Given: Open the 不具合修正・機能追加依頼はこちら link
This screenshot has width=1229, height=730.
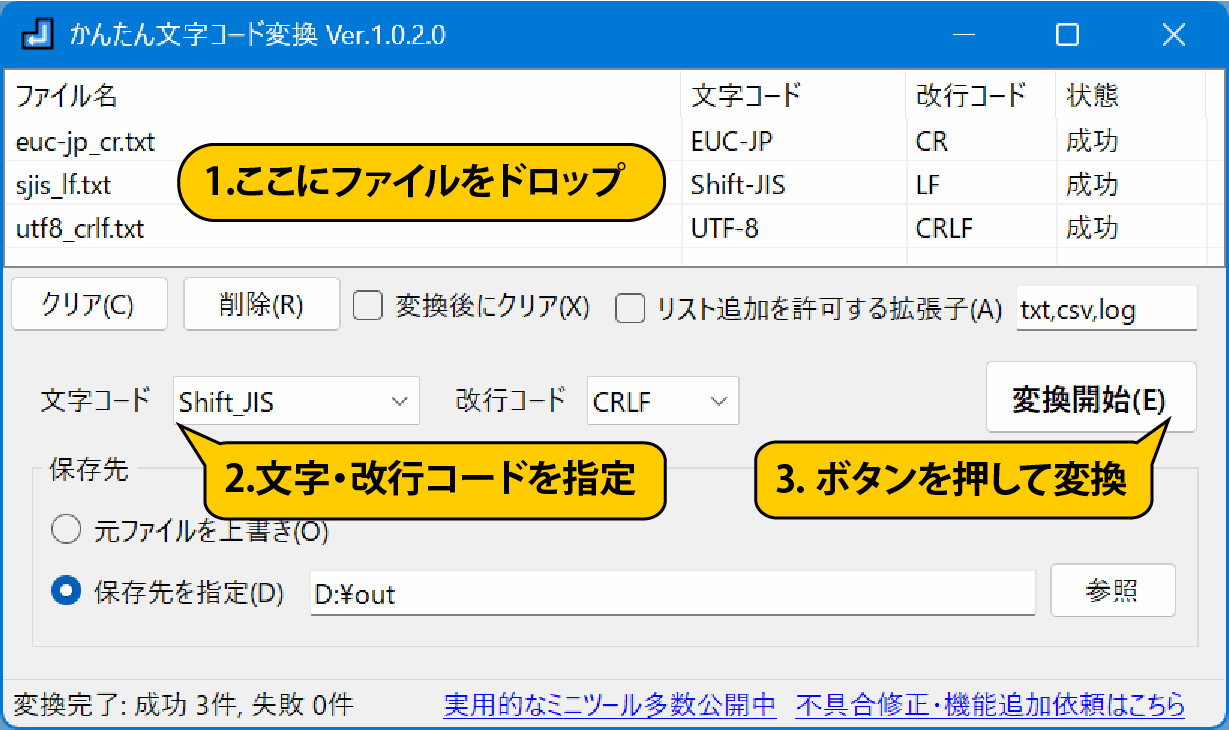Looking at the screenshot, I should (992, 706).
